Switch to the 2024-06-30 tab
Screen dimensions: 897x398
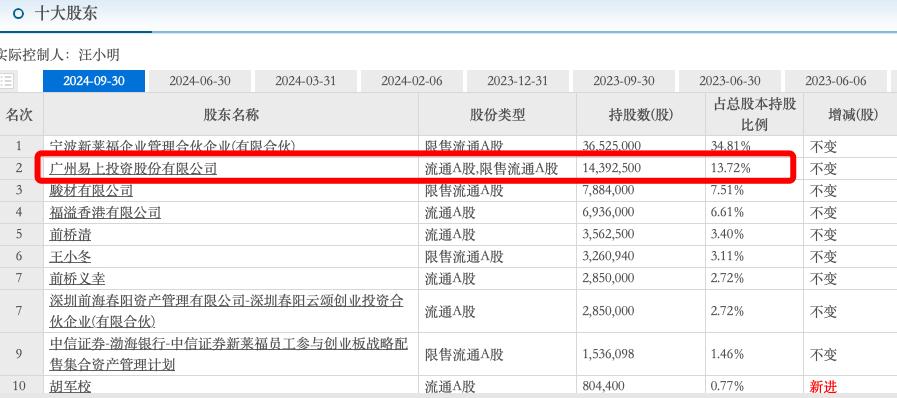click(200, 81)
